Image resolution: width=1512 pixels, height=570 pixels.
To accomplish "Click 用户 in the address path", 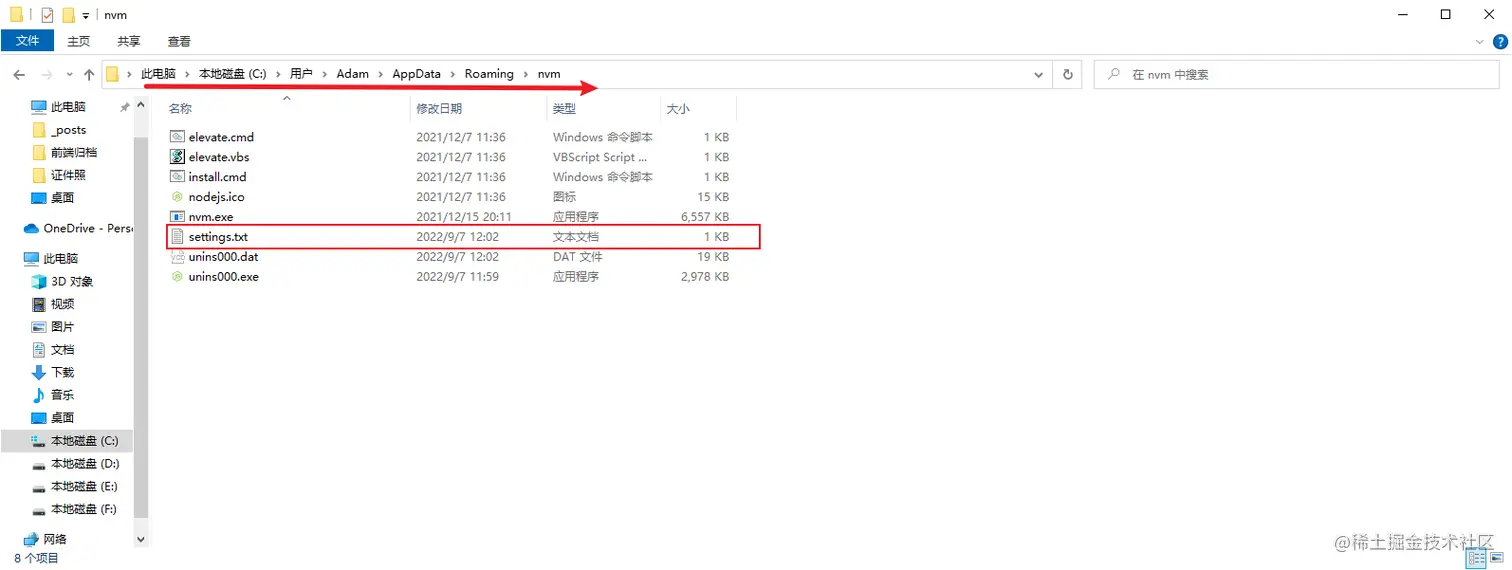I will [x=301, y=74].
